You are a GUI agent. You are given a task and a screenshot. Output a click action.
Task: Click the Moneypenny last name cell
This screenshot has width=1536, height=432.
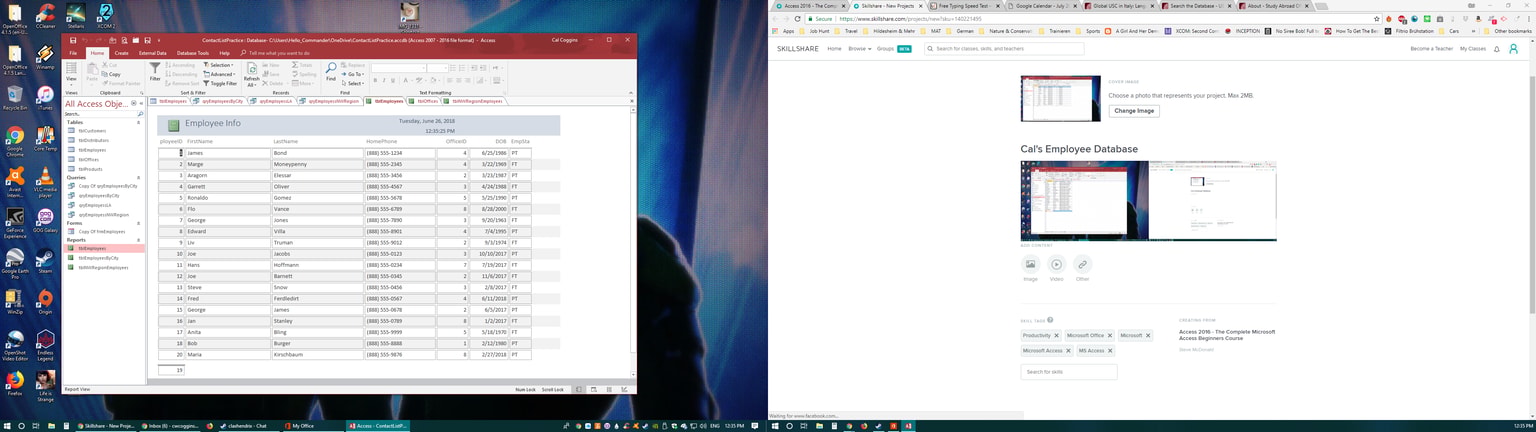[x=317, y=164]
